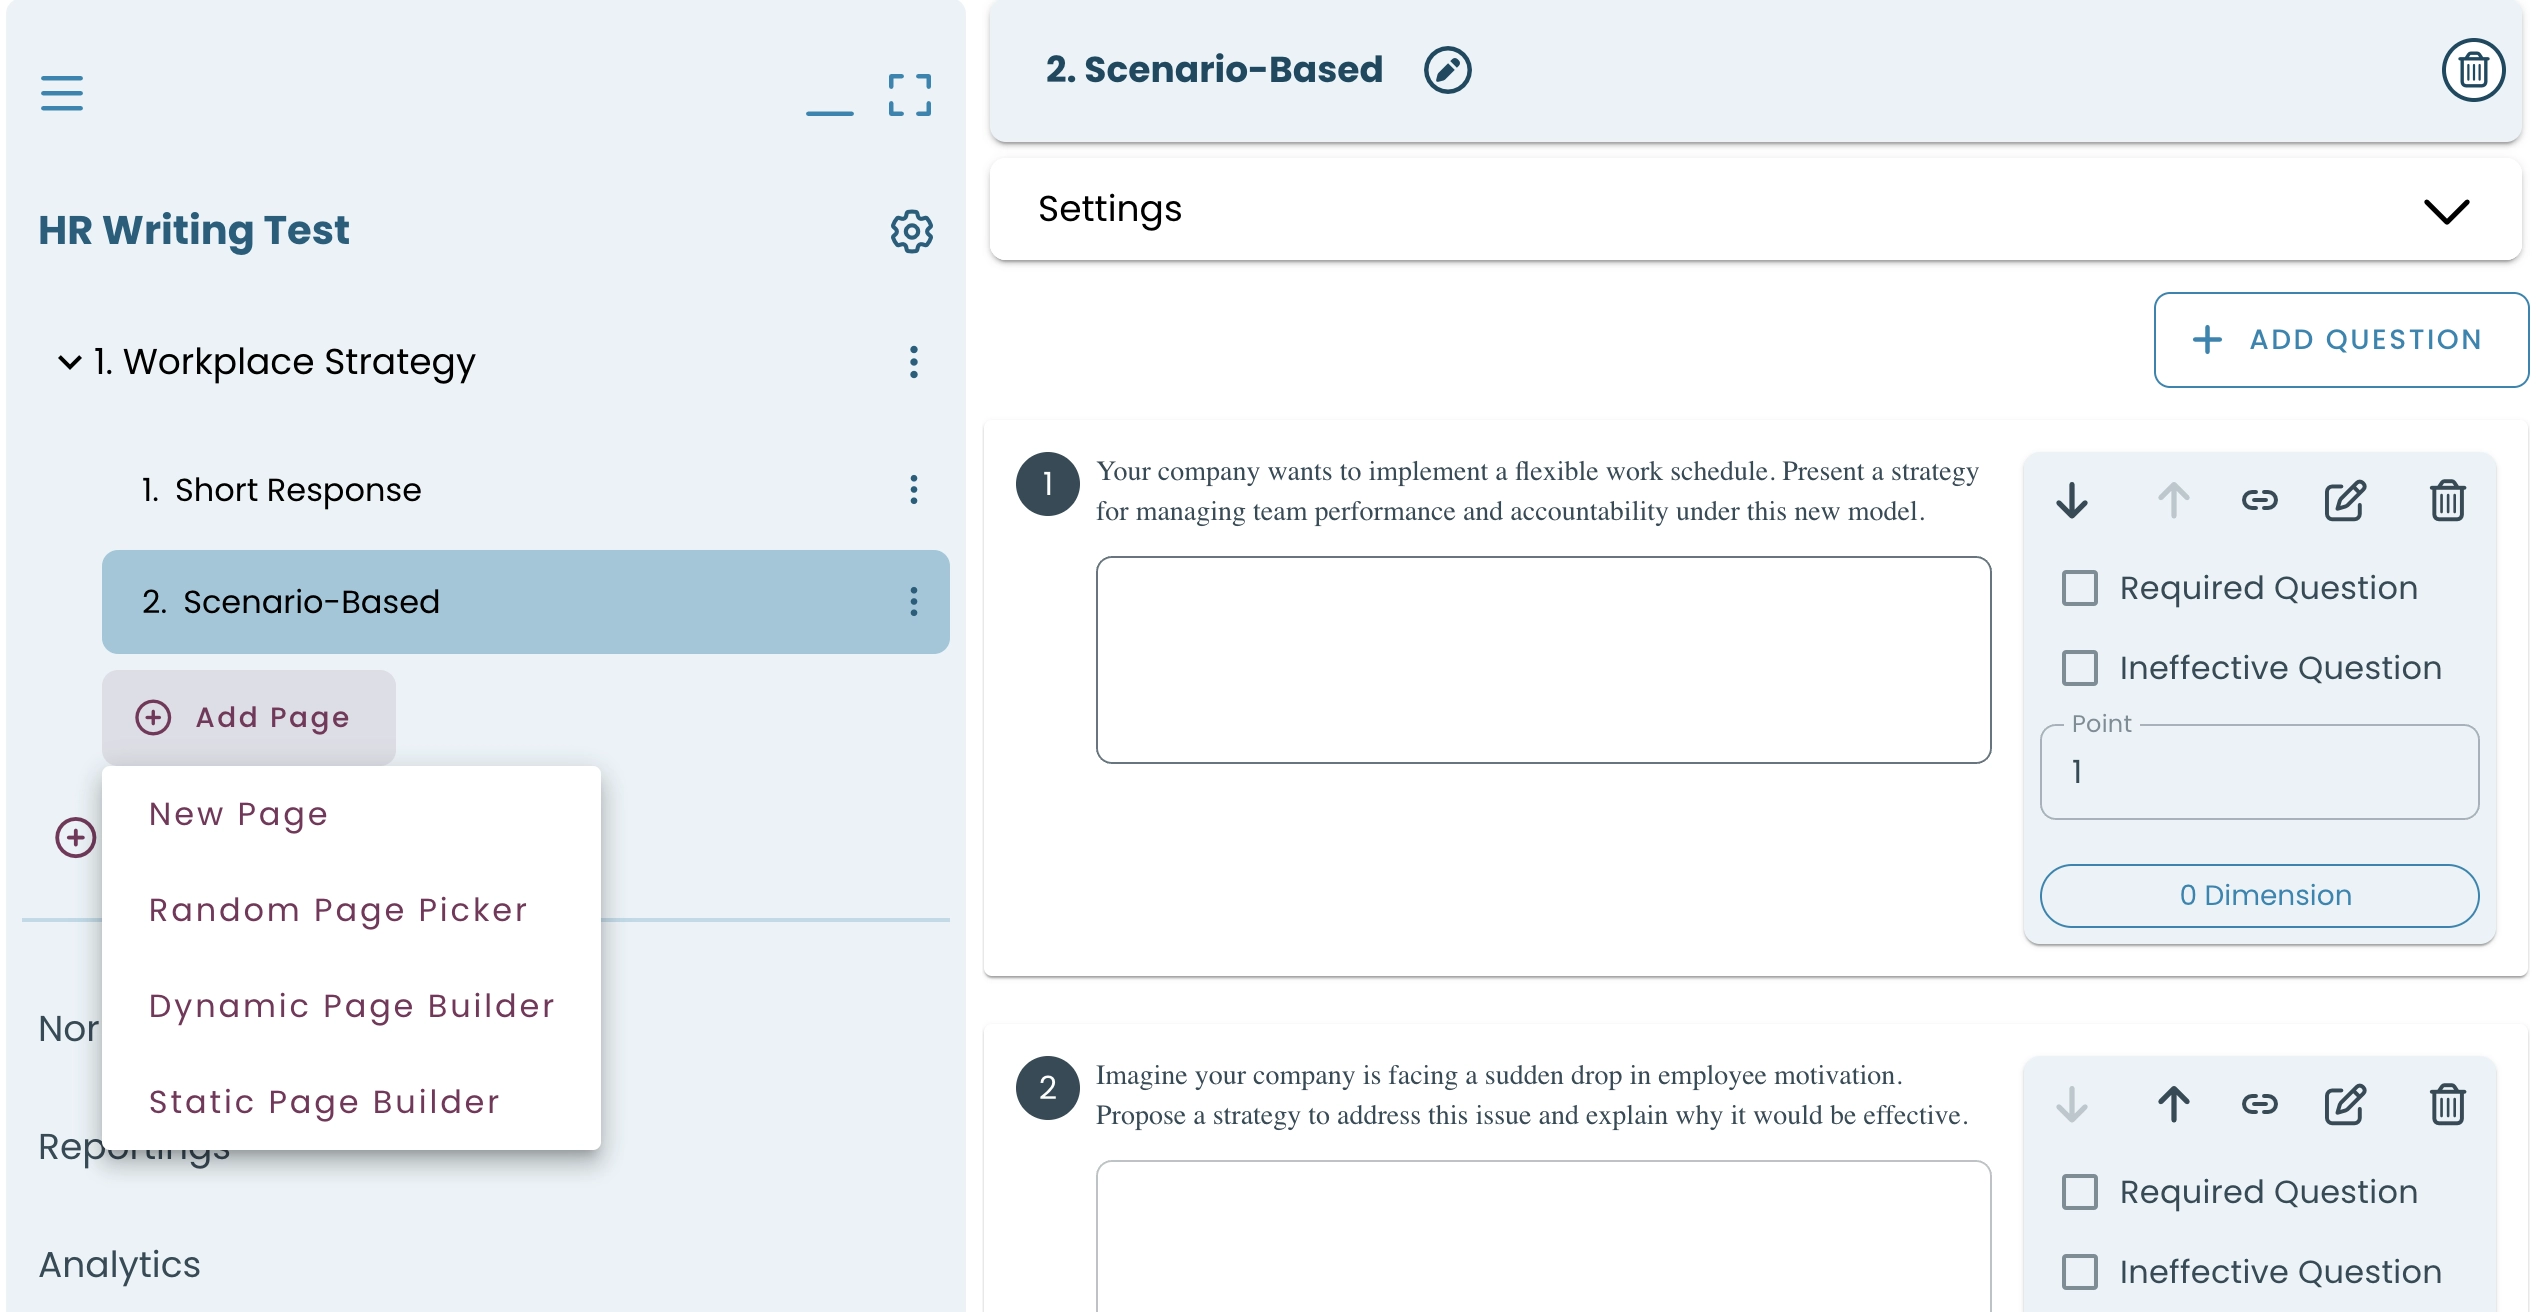Click the ADD QUESTION button
Image resolution: width=2536 pixels, height=1312 pixels.
[2341, 340]
